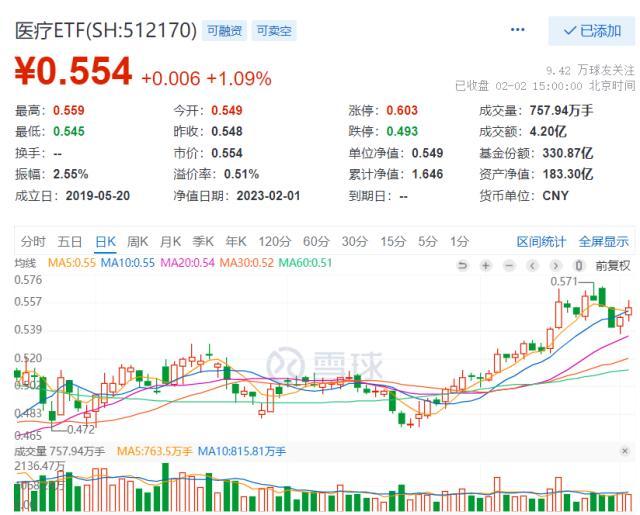The width and height of the screenshot is (640, 515).
Task: Select the 日K chart tab
Action: pos(105,241)
